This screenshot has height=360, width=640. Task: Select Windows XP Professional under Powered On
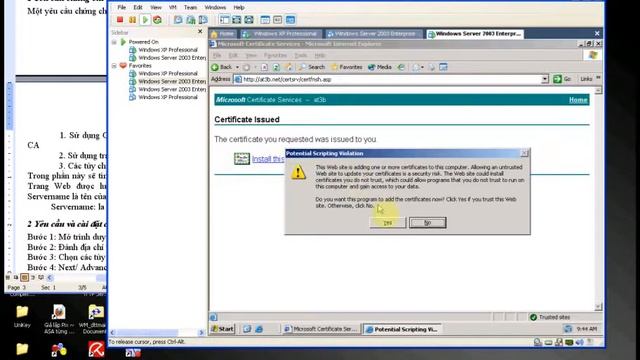tap(168, 50)
